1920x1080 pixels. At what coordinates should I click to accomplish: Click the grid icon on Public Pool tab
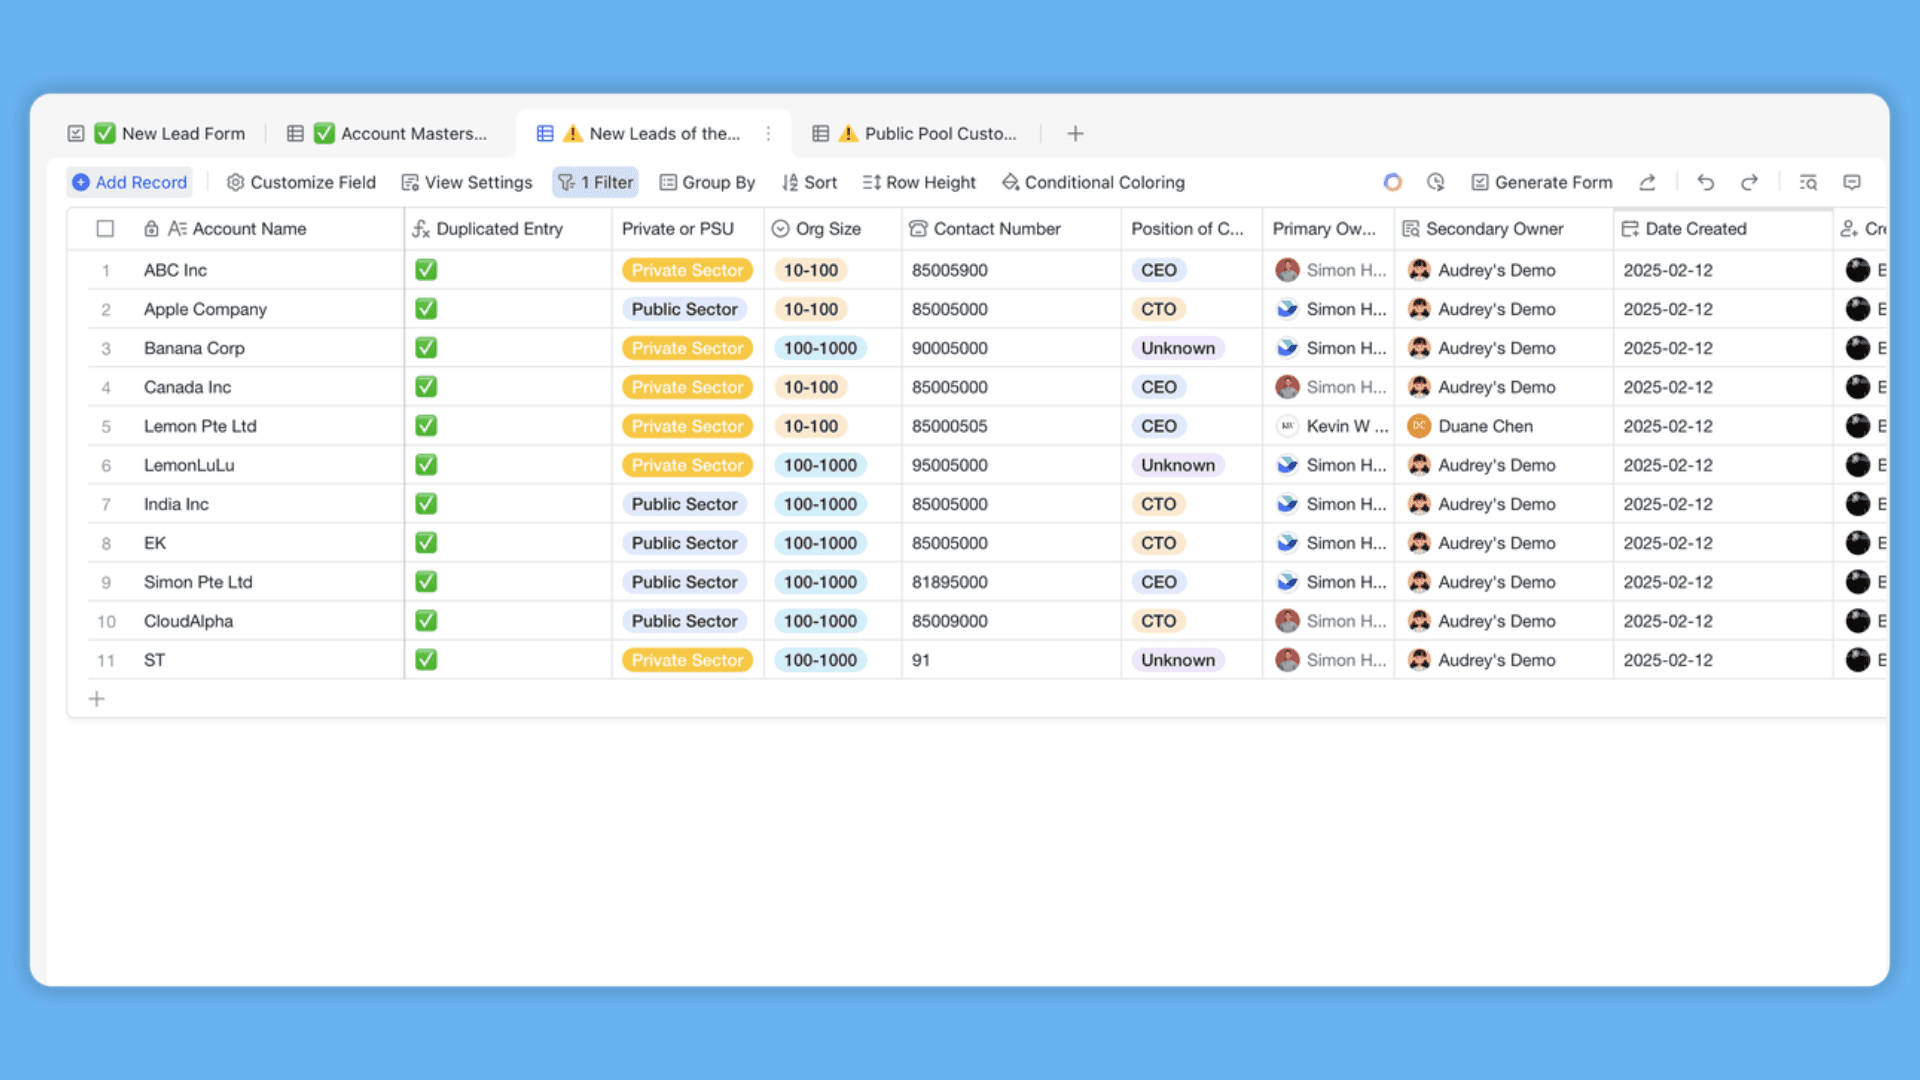820,133
